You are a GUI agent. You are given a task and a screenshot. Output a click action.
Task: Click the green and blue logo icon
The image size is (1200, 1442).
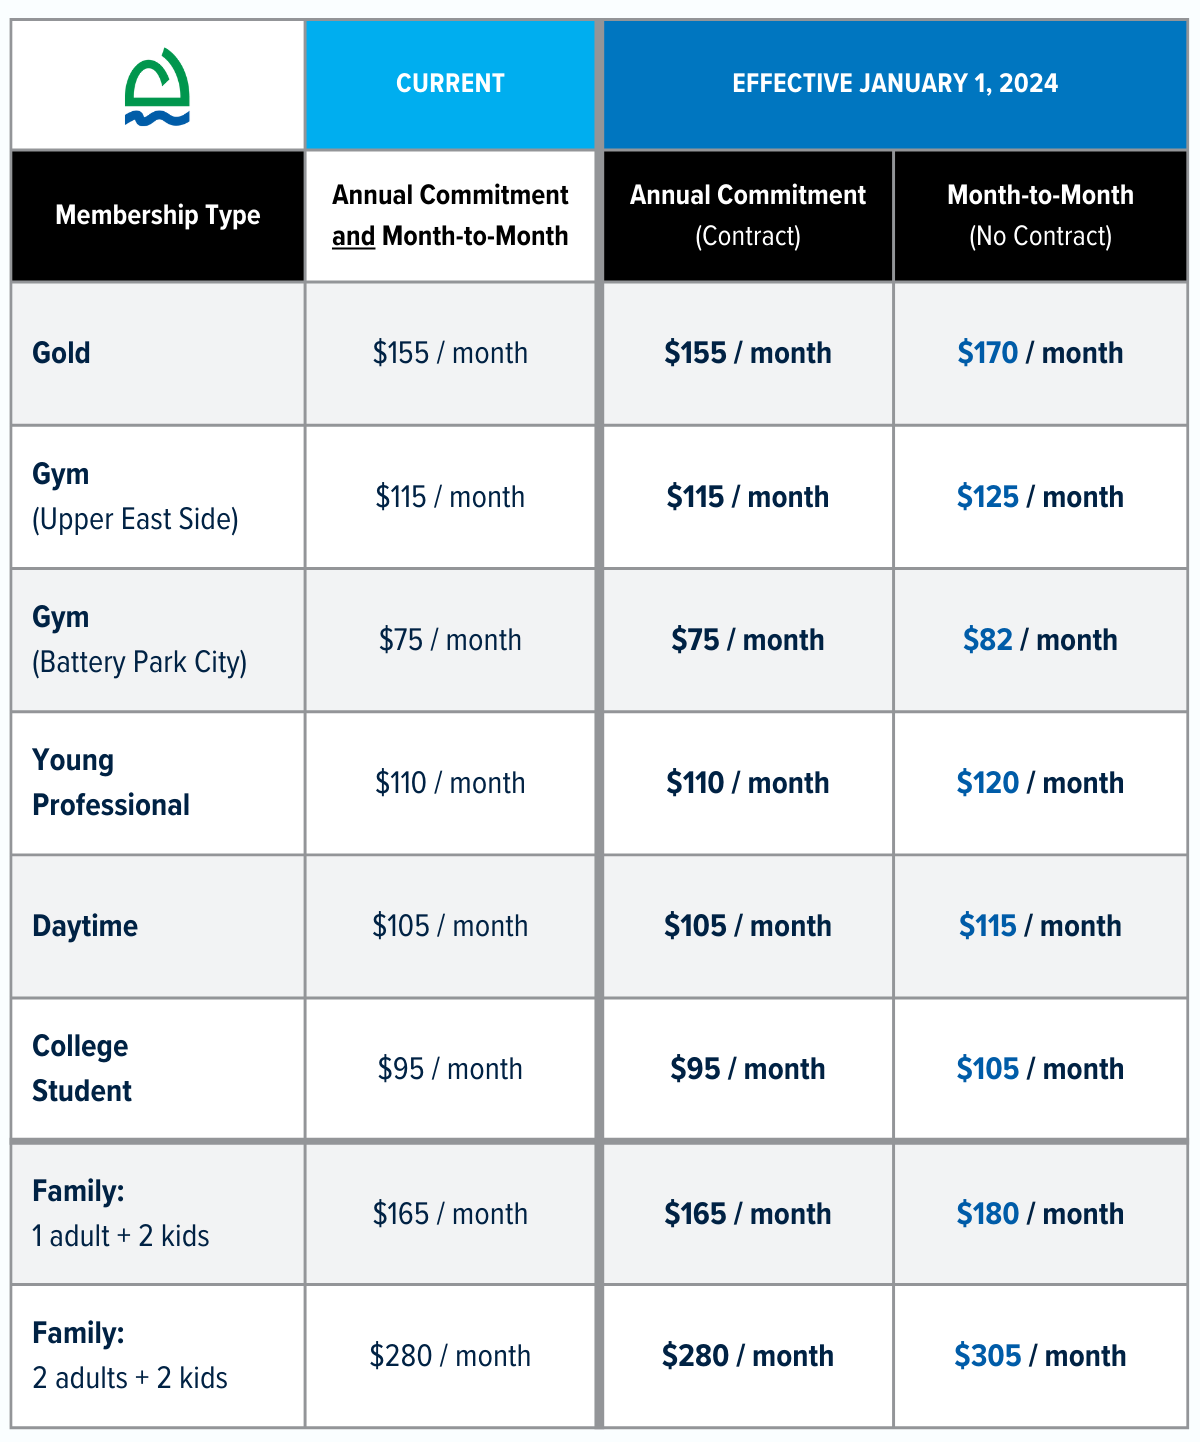click(x=157, y=88)
